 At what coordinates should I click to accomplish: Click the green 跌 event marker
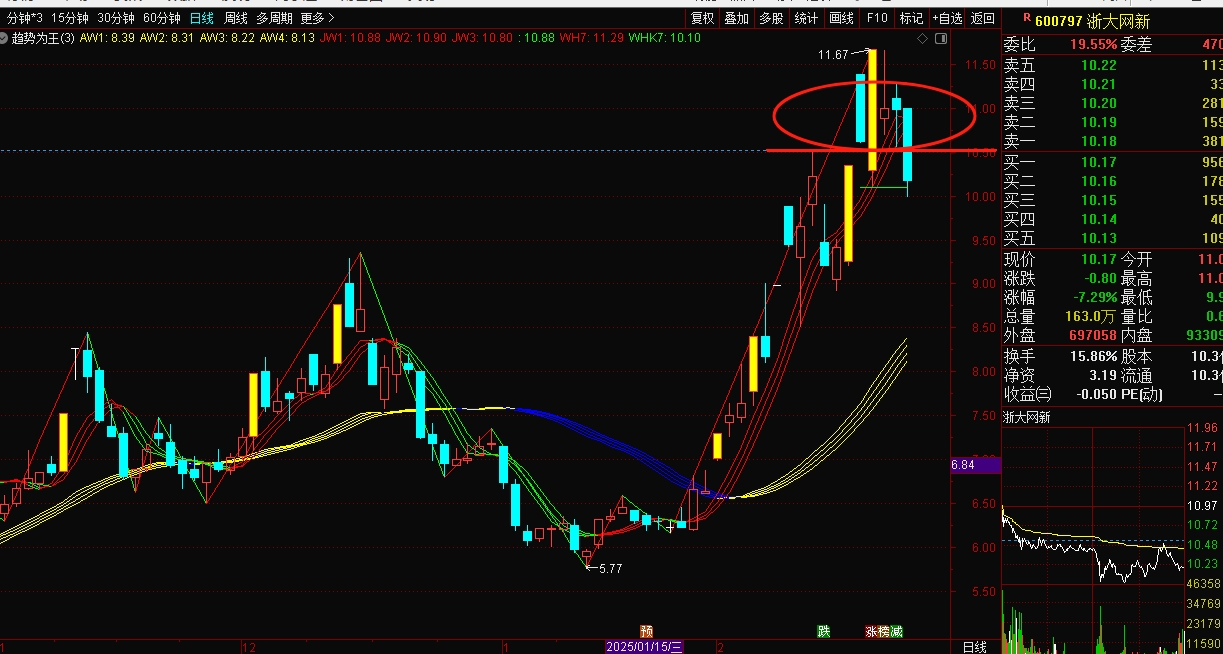pyautogui.click(x=824, y=631)
